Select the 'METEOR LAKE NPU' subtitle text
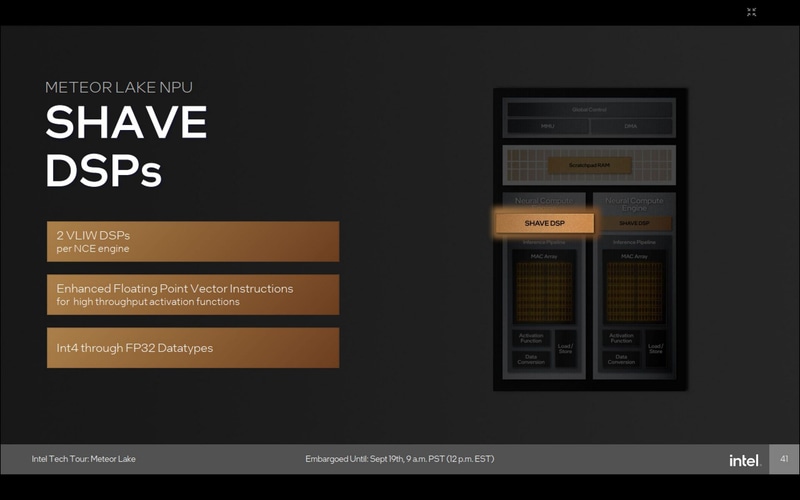Image resolution: width=800 pixels, height=500 pixels. click(119, 87)
